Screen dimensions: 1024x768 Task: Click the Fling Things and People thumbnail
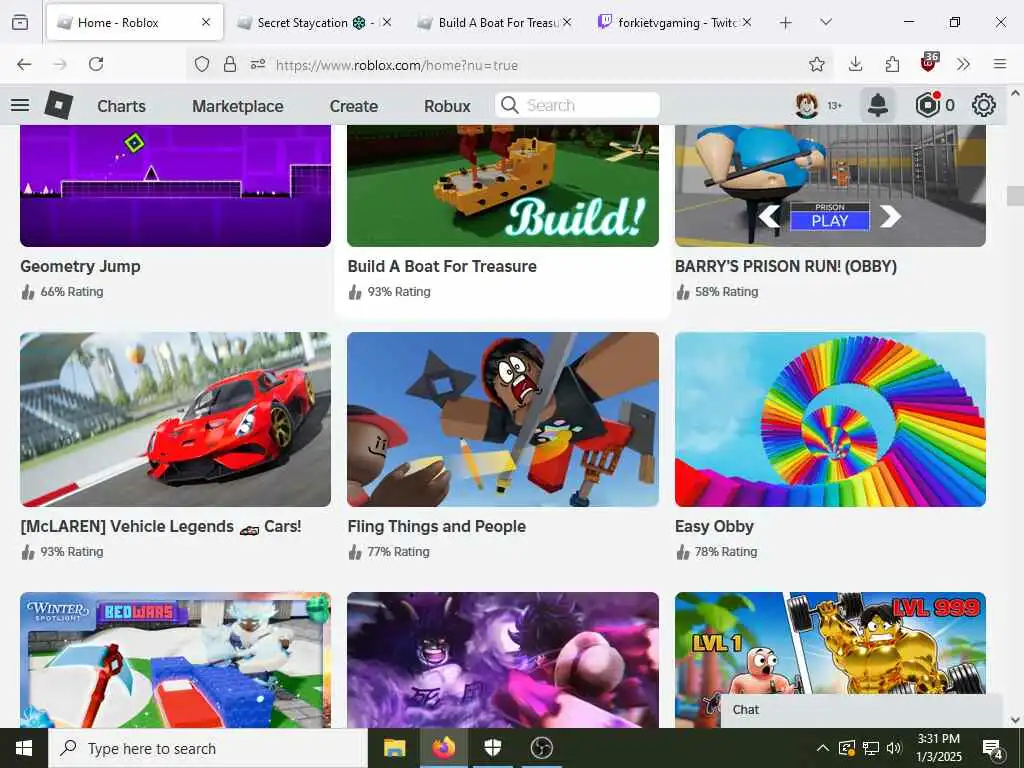[x=503, y=419]
